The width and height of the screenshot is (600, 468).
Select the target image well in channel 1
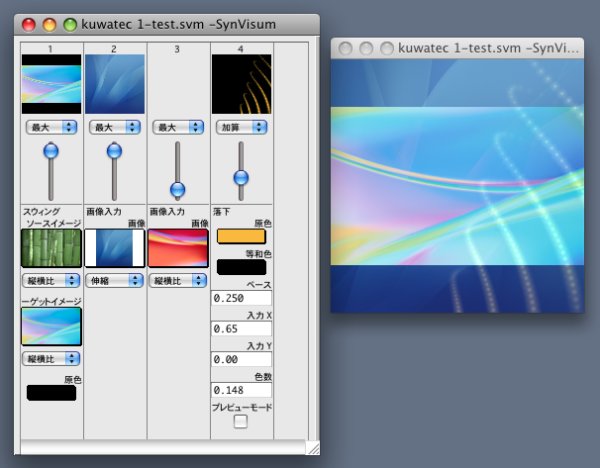tap(51, 326)
